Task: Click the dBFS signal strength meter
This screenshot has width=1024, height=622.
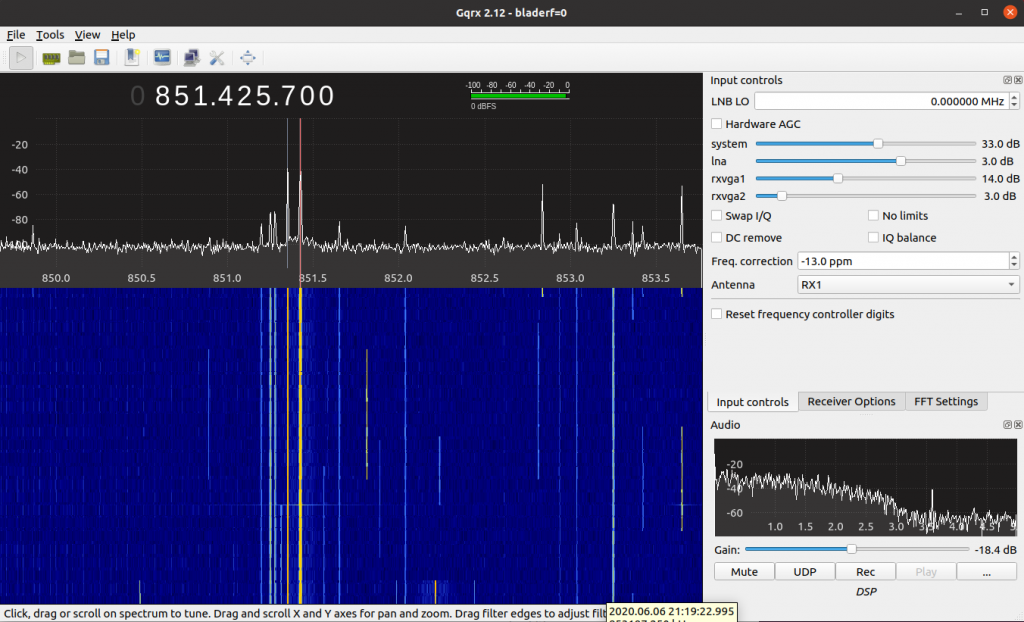Action: point(519,95)
